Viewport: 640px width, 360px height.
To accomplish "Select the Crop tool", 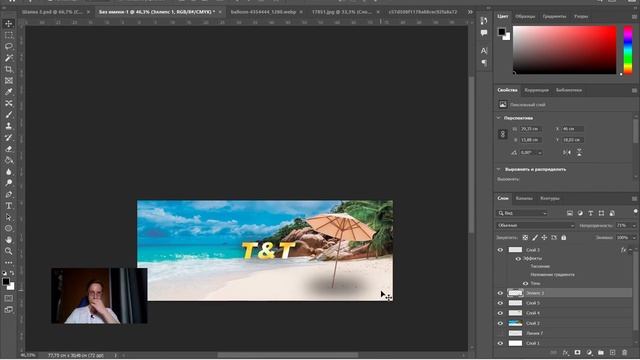I will click(9, 69).
